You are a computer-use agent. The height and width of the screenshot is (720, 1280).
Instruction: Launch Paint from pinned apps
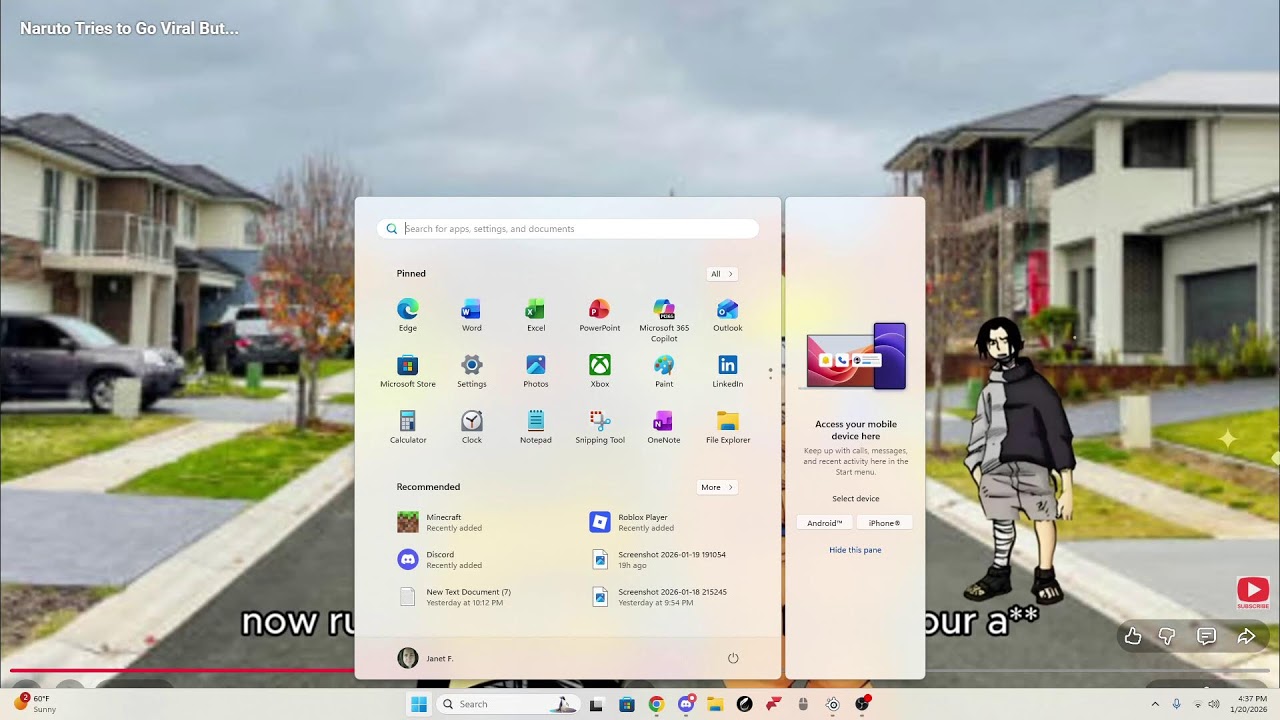[664, 371]
